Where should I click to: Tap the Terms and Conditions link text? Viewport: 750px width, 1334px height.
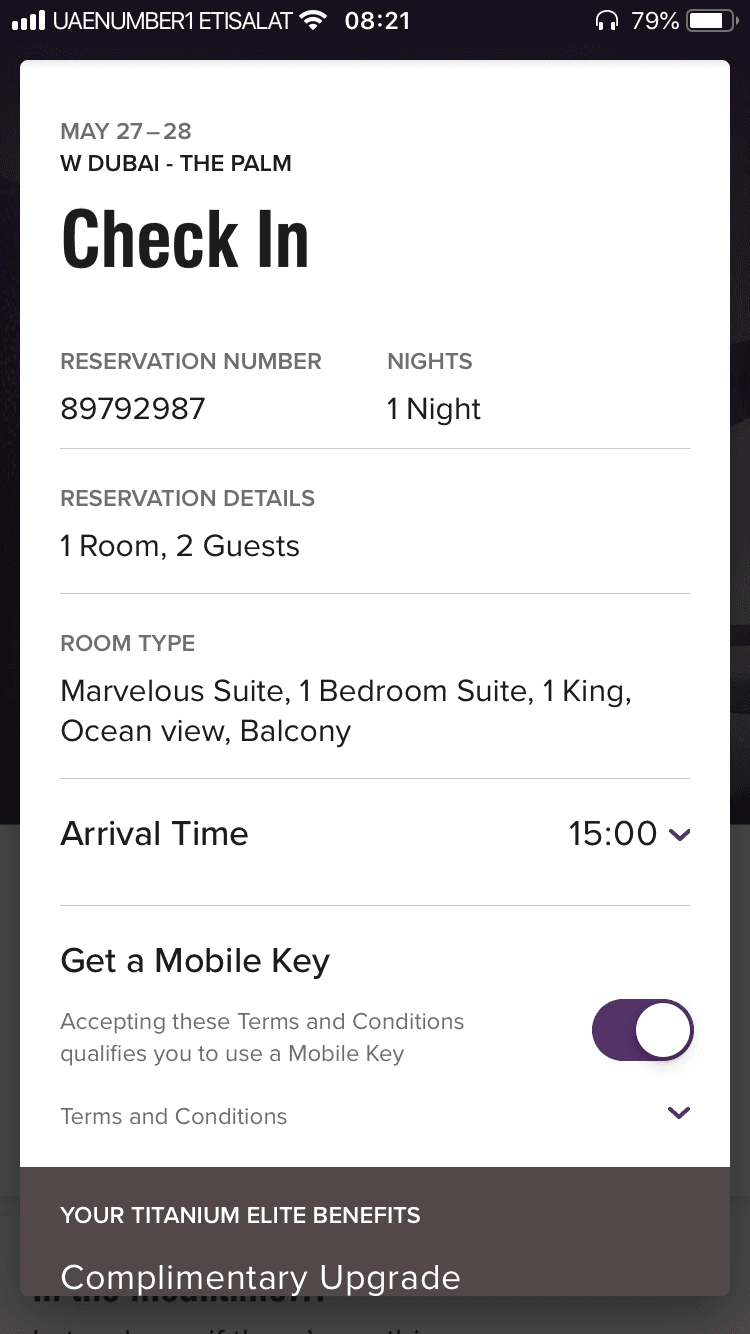[174, 1117]
